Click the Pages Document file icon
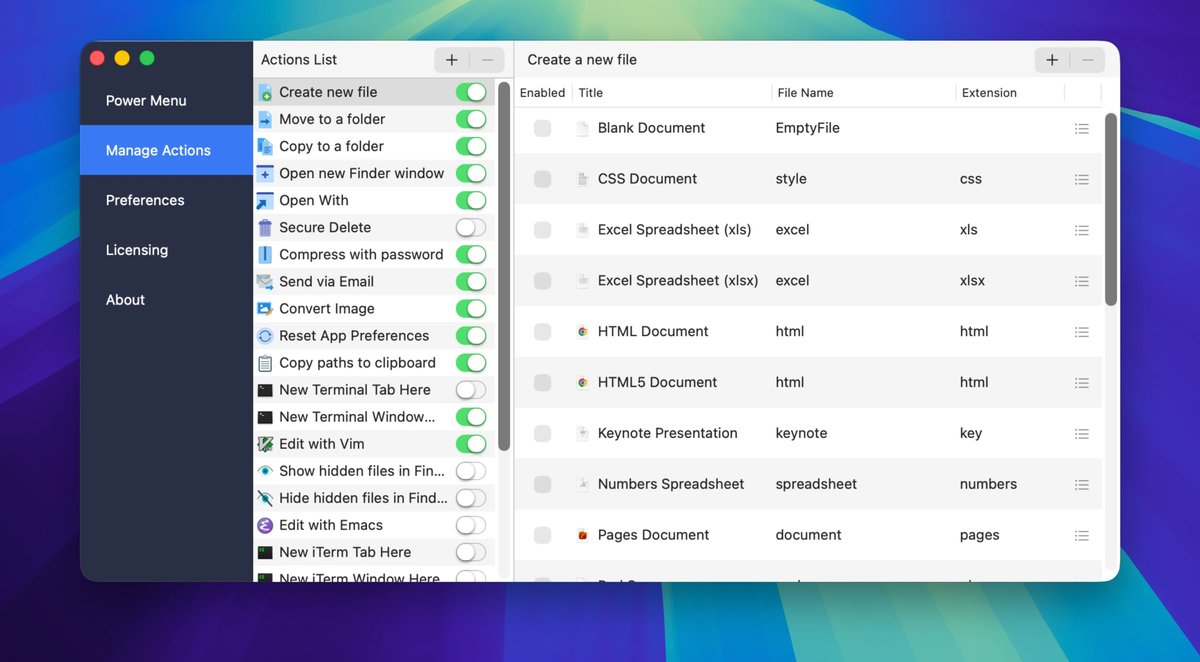This screenshot has height=662, width=1200. tap(582, 535)
